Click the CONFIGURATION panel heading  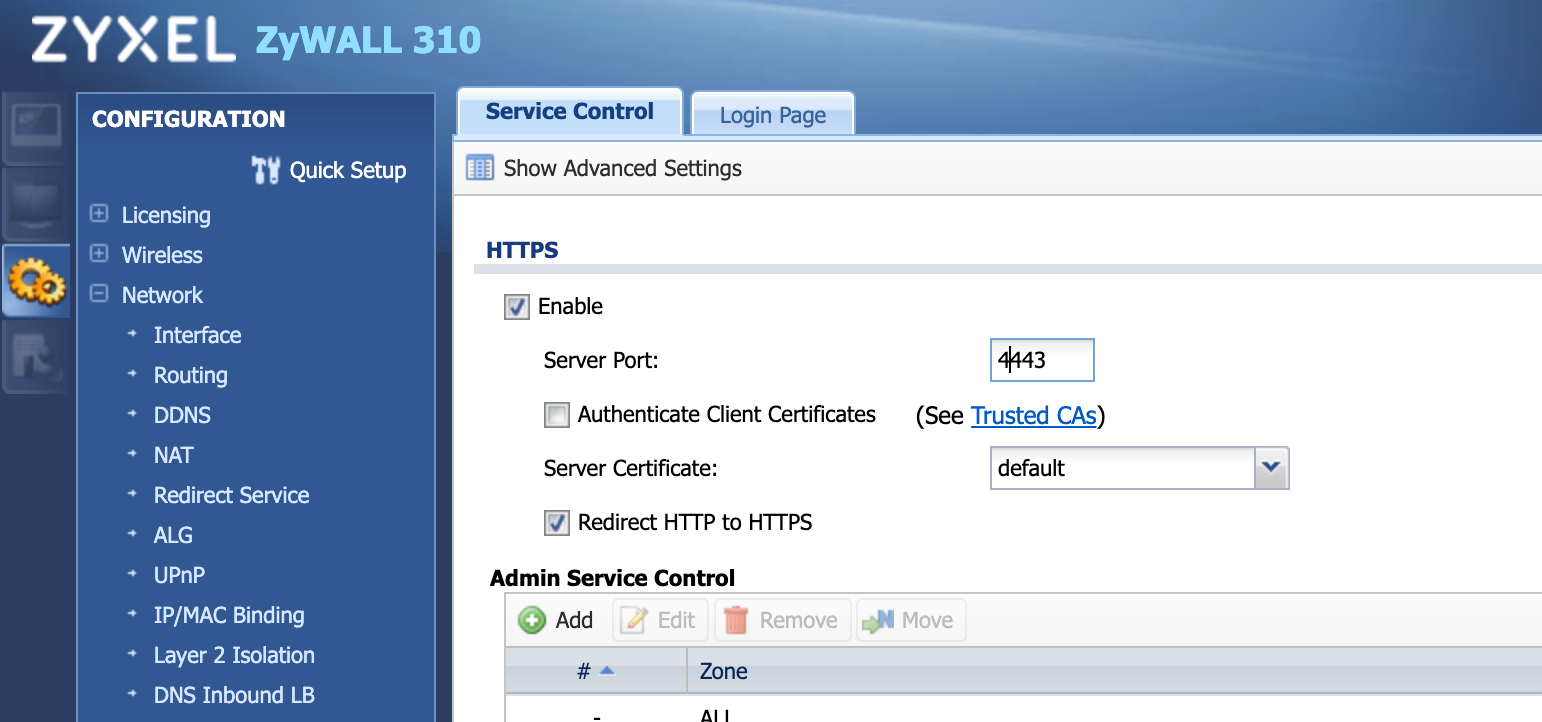point(189,118)
